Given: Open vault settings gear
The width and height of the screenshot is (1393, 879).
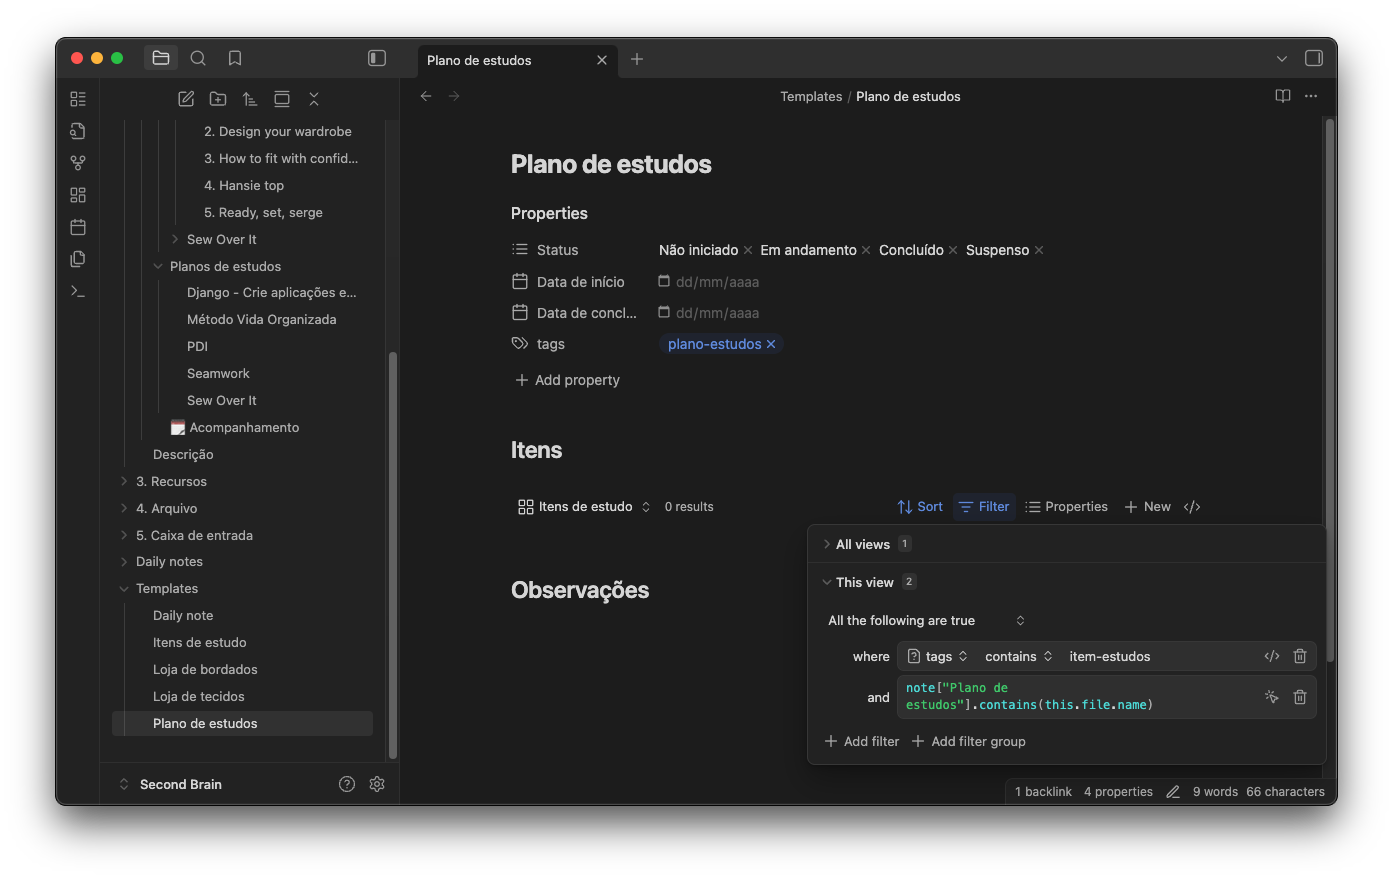Looking at the screenshot, I should (377, 785).
